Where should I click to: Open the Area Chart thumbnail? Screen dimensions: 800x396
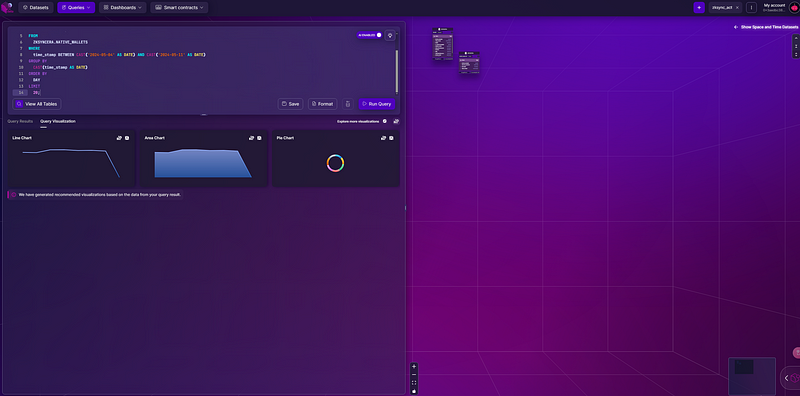tap(204, 159)
